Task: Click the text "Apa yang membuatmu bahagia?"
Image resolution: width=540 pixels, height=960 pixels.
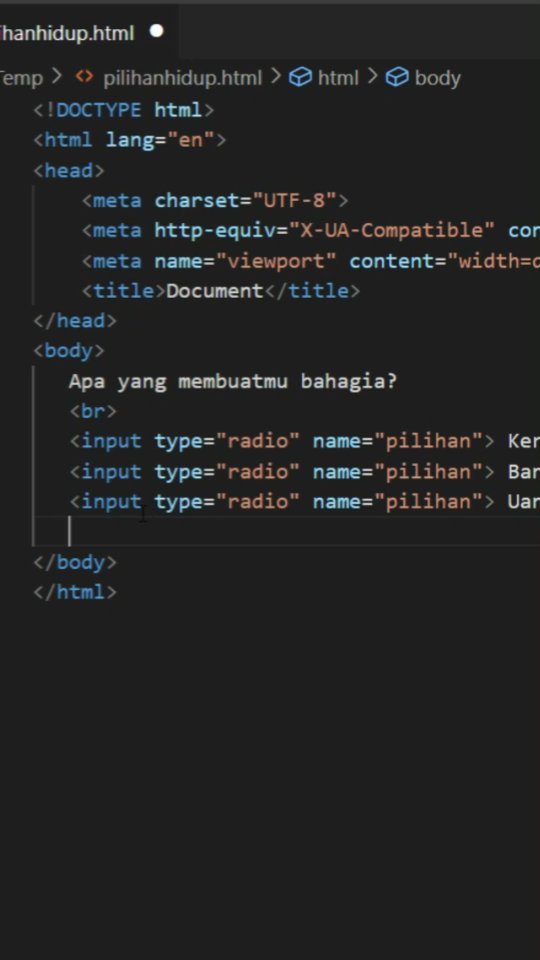Action: (233, 382)
